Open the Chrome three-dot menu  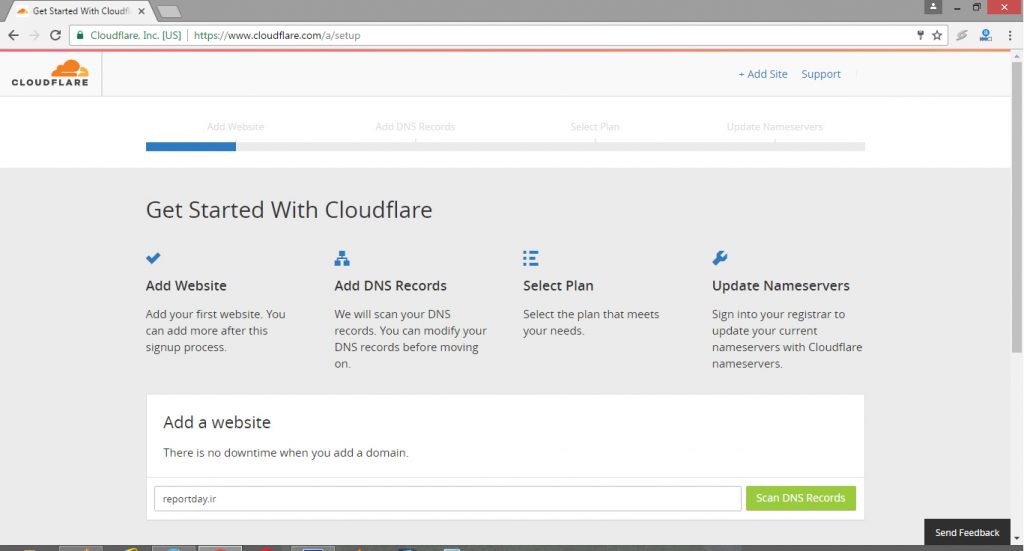point(1010,35)
